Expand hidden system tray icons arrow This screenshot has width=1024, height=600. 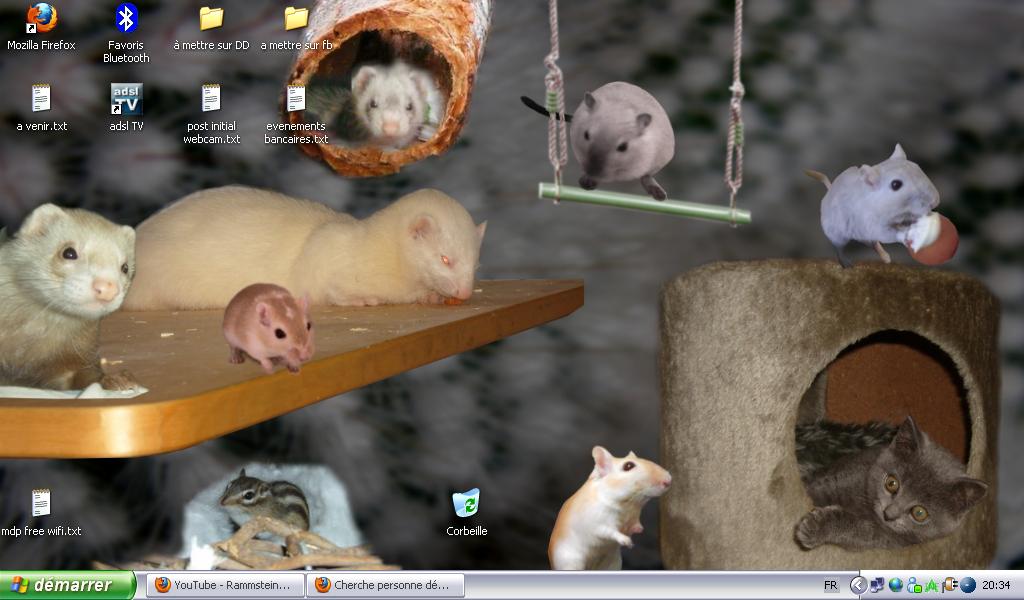[858, 585]
